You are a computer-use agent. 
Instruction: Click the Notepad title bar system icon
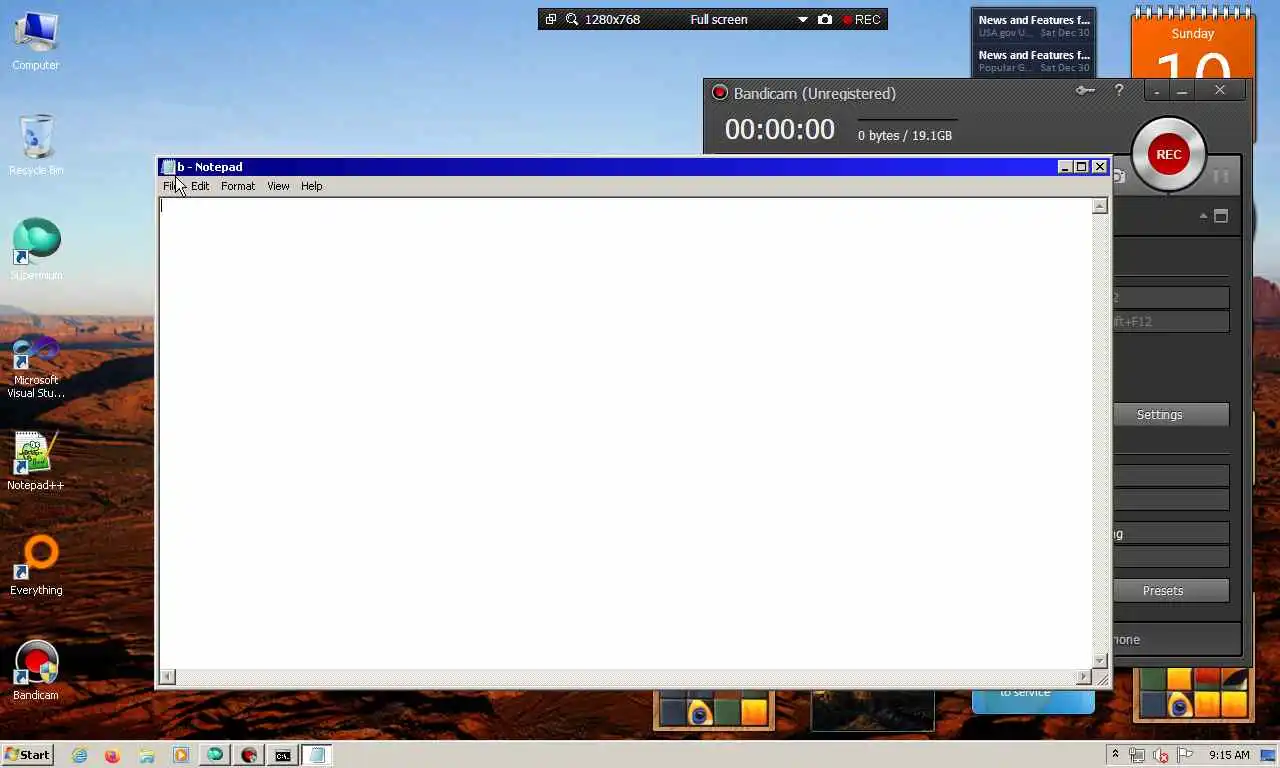click(168, 167)
